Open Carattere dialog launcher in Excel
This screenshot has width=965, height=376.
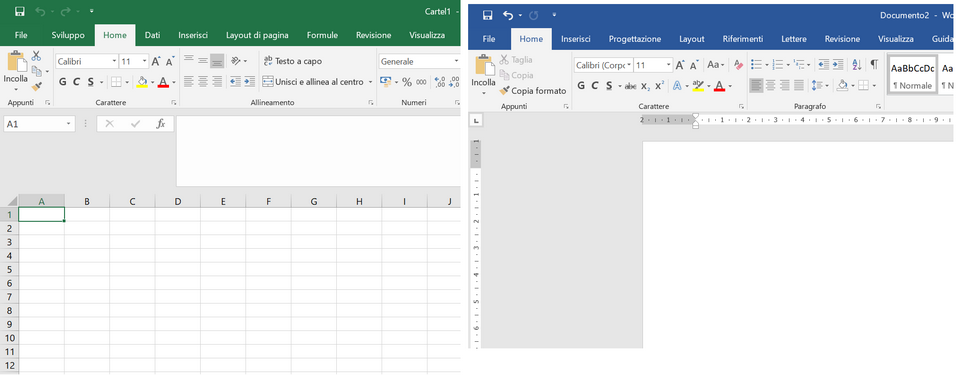pos(174,103)
